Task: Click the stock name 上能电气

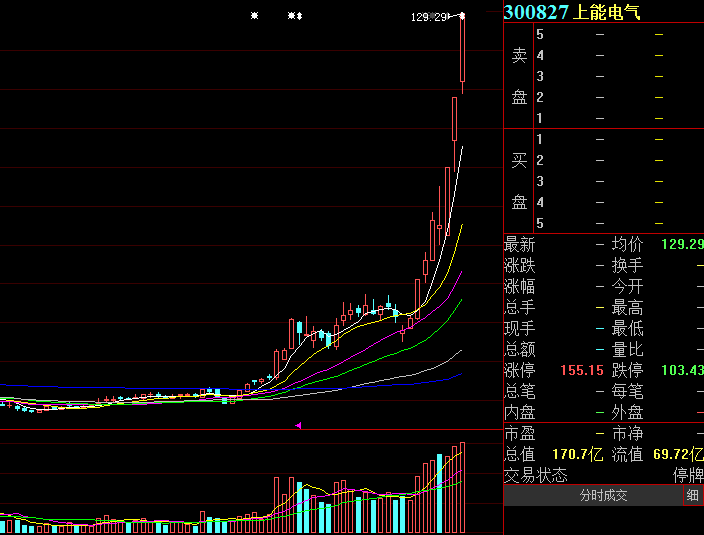Action: point(607,12)
